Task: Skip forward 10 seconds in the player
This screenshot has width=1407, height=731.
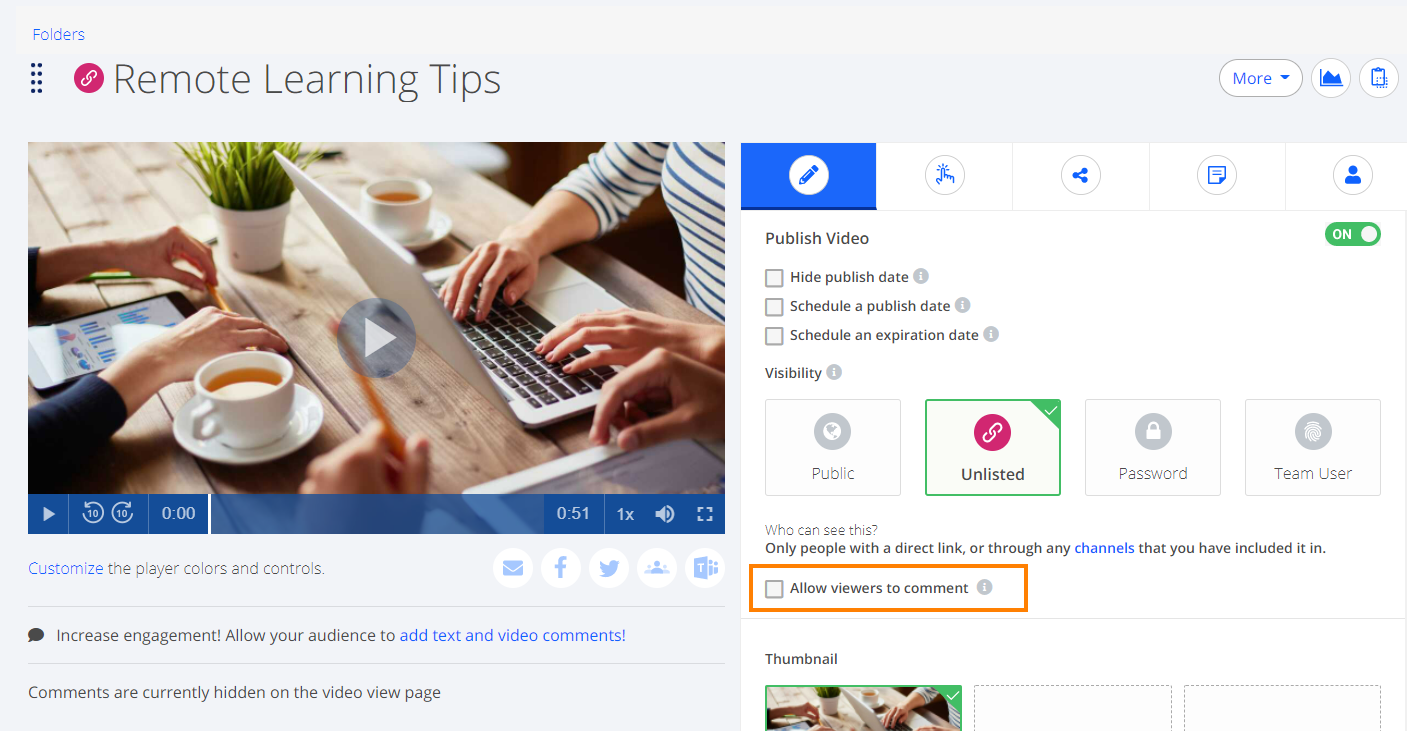Action: click(122, 514)
